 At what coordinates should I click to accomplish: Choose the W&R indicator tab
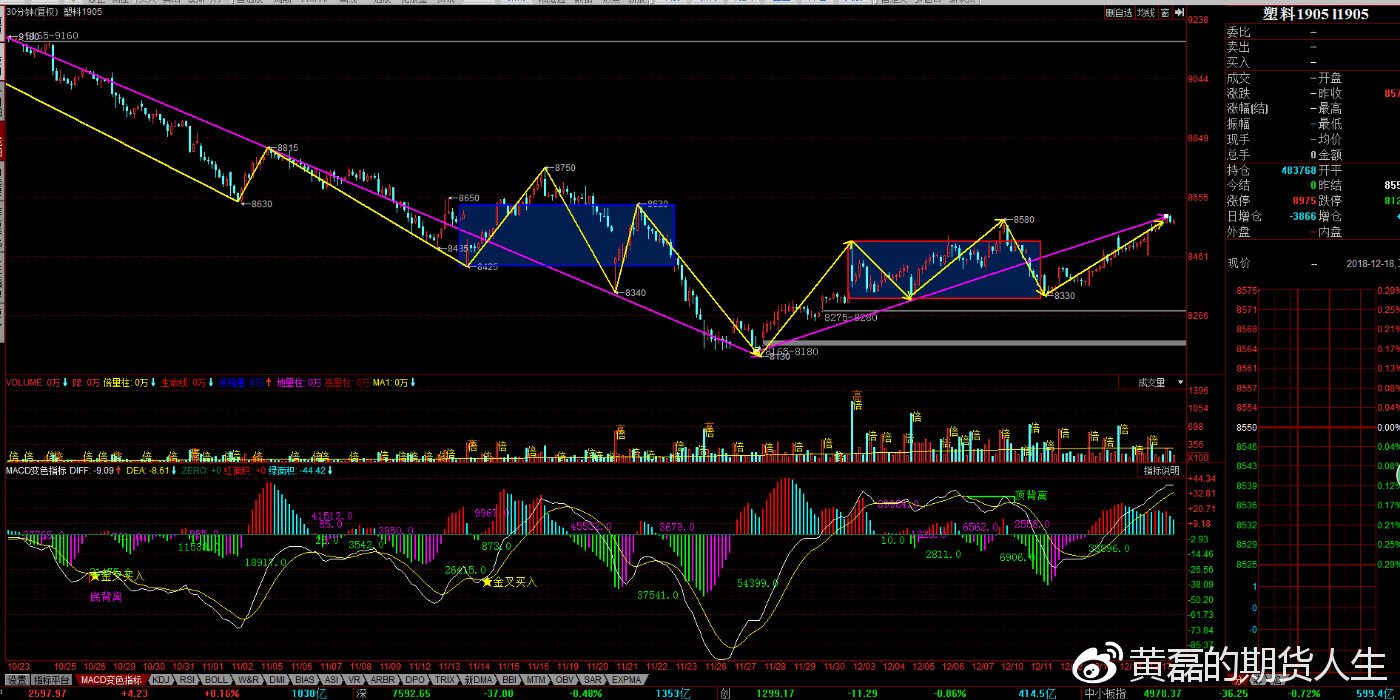pyautogui.click(x=249, y=679)
